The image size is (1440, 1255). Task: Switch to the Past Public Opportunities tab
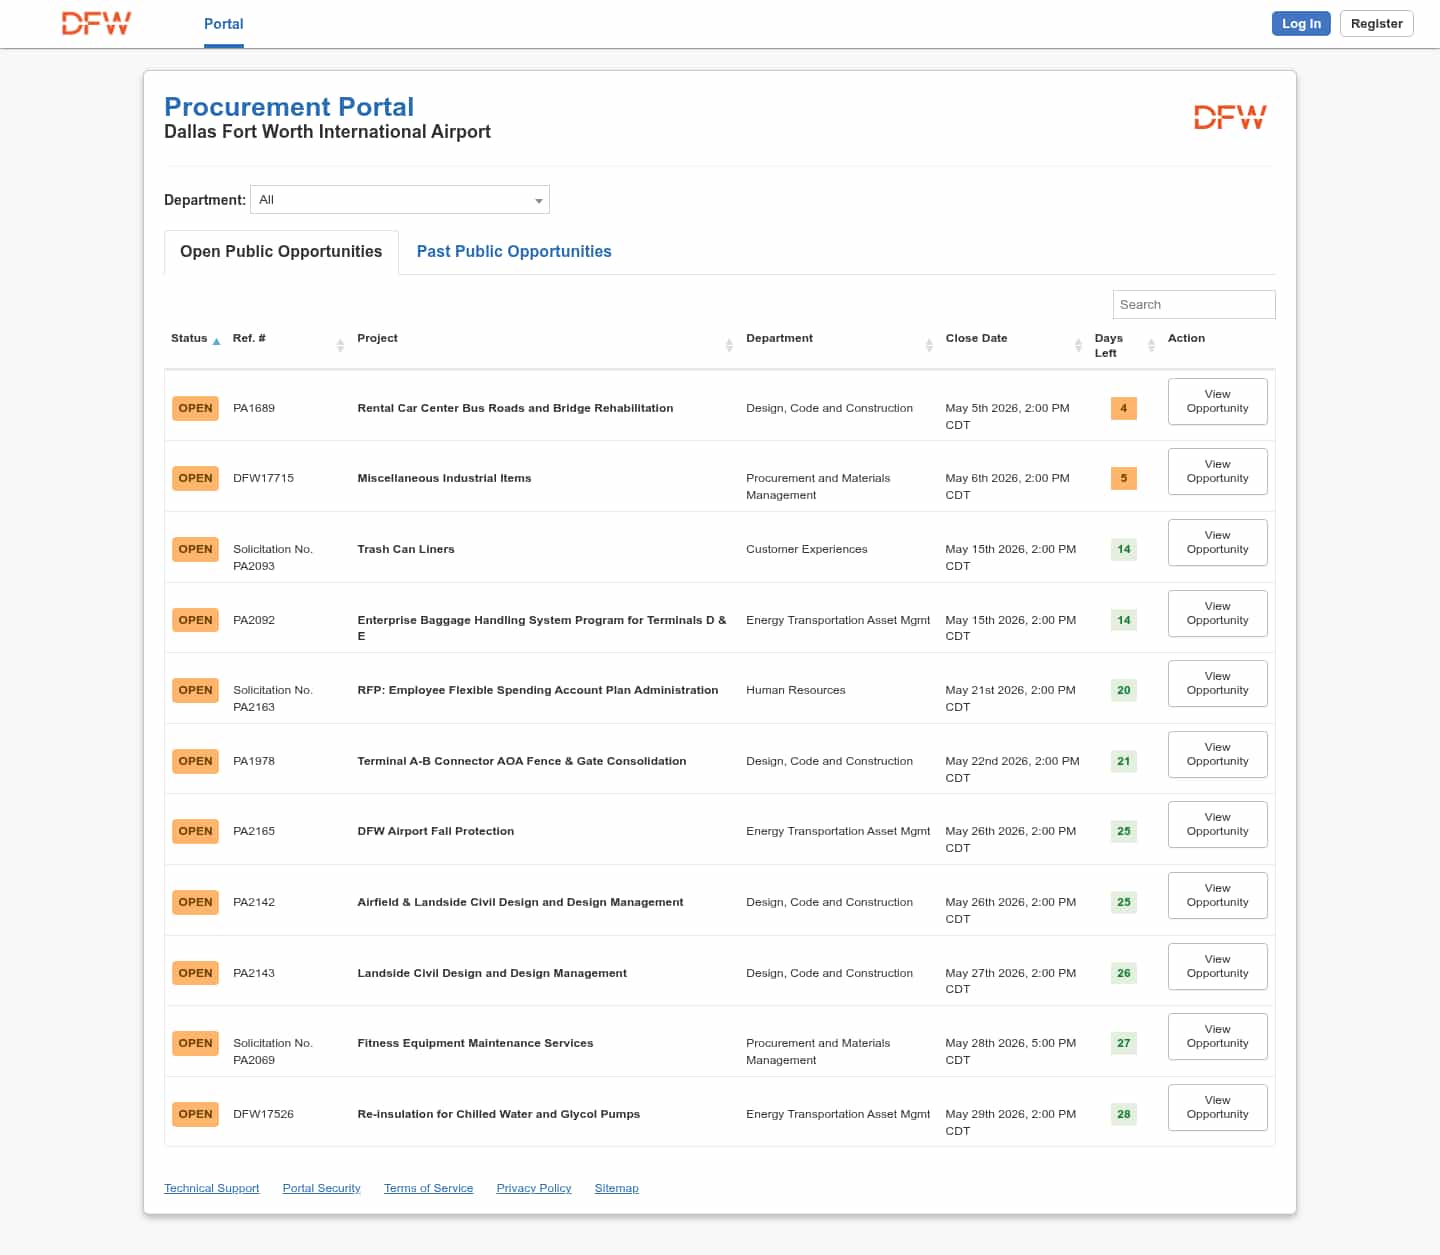point(514,252)
